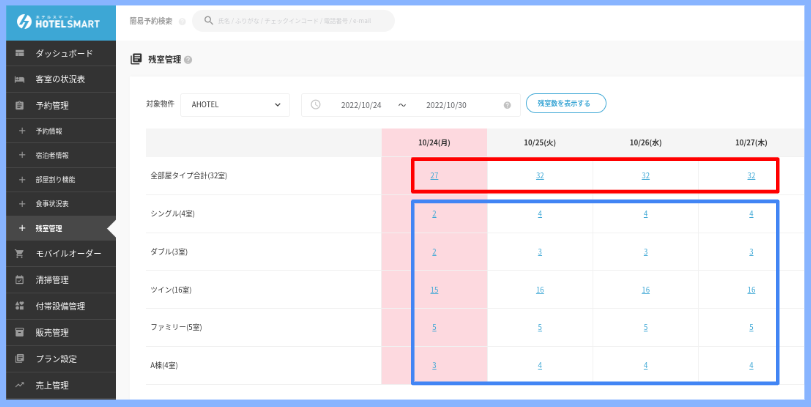Click the dashboard icon in sidebar

(x=20, y=53)
